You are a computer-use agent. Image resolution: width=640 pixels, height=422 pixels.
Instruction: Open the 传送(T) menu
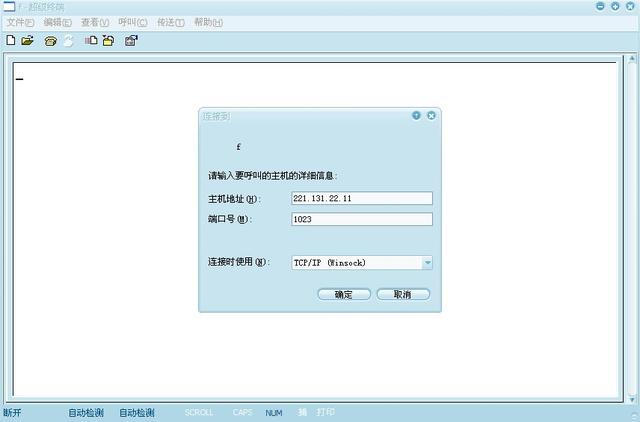coord(171,22)
